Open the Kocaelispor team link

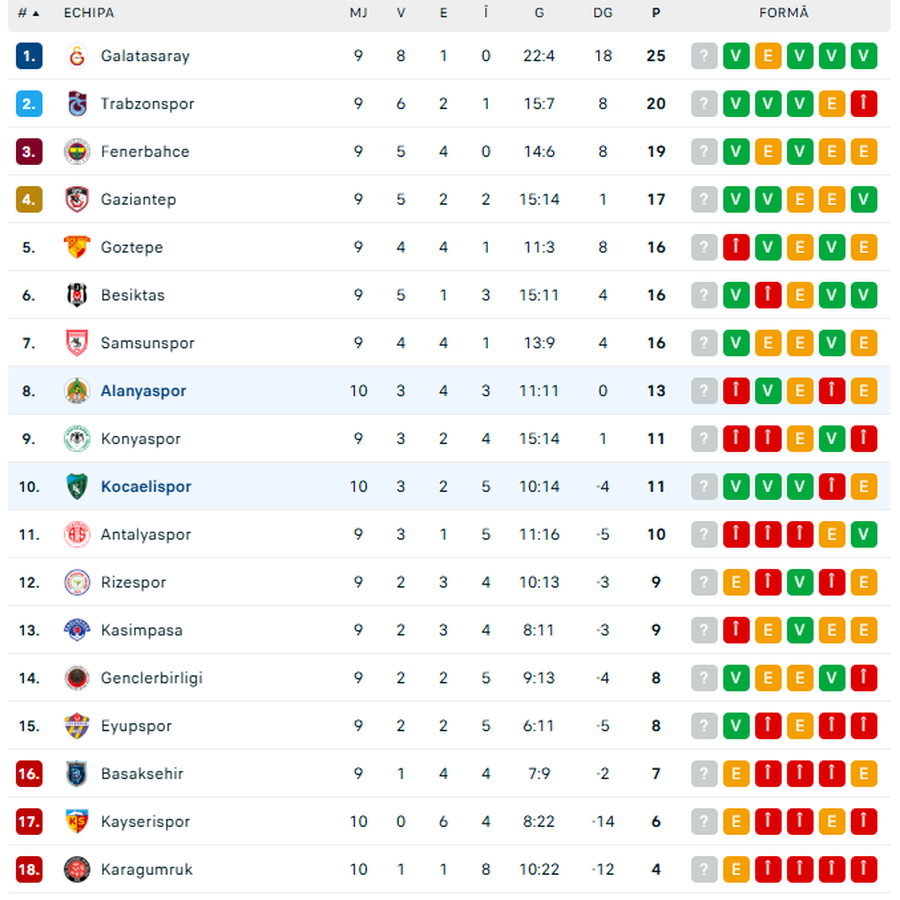pyautogui.click(x=146, y=487)
